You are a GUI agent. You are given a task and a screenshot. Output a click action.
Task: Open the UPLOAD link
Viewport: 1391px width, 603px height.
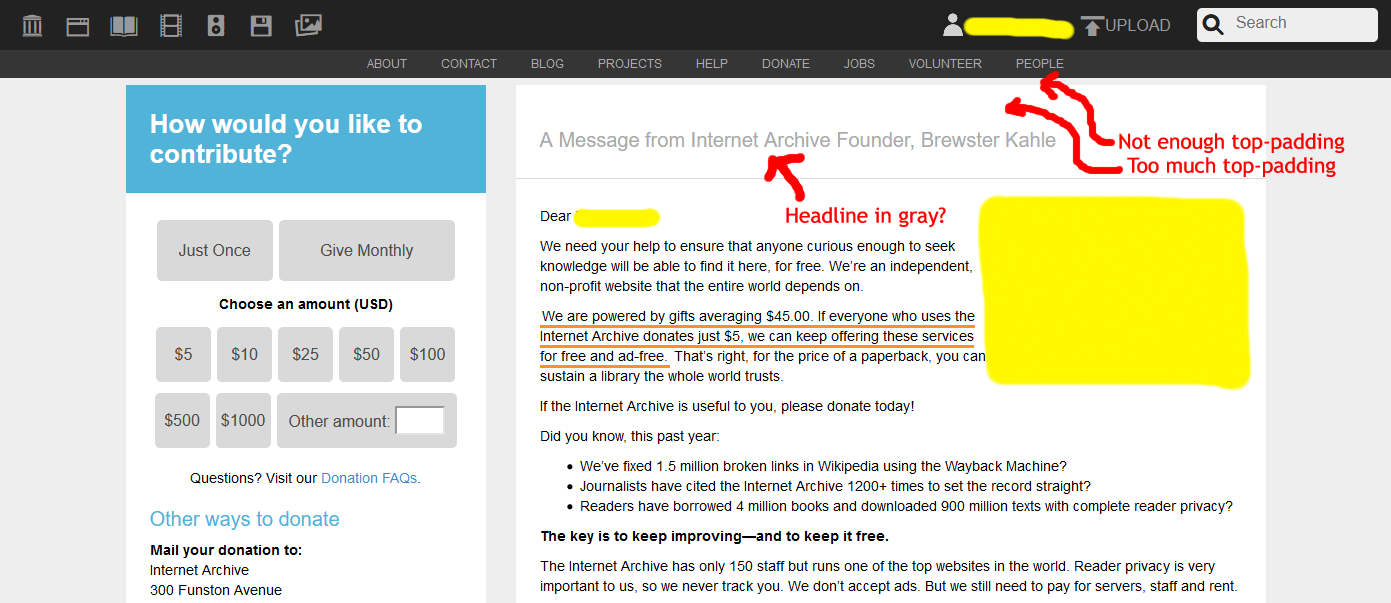pos(1137,26)
